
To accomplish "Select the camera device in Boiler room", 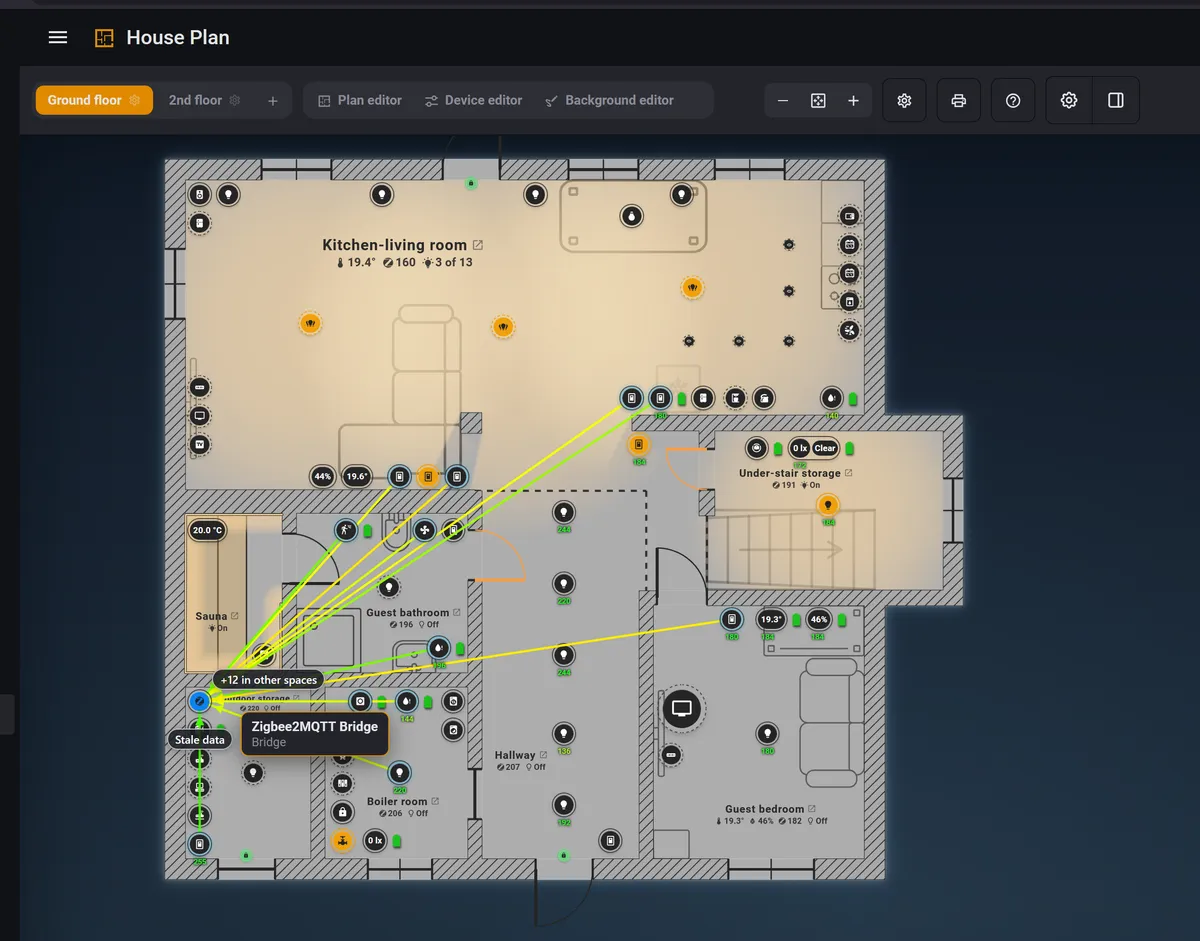I will pos(361,702).
